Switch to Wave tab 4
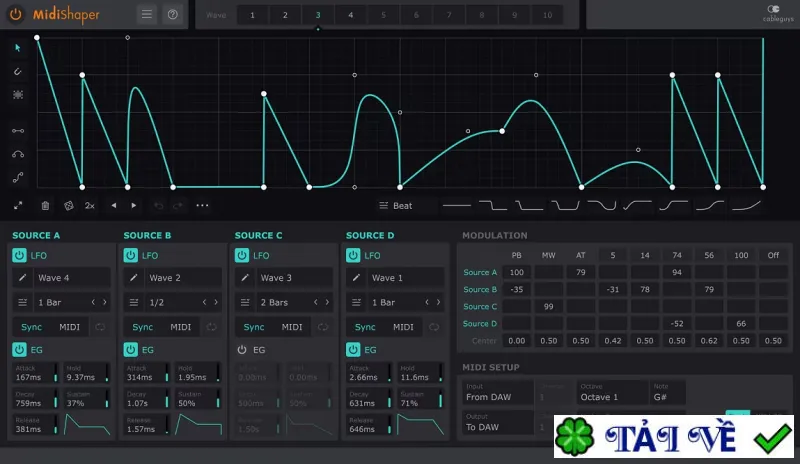 [351, 15]
